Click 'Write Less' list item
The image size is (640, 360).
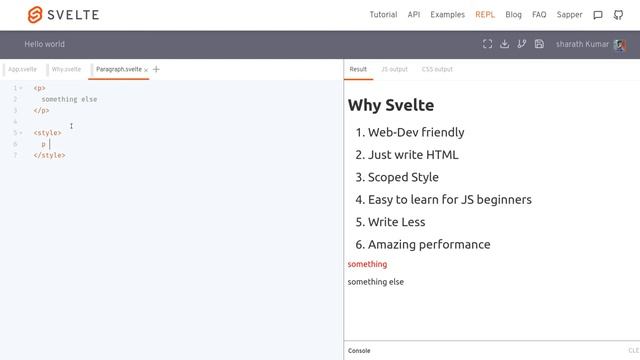coord(396,222)
